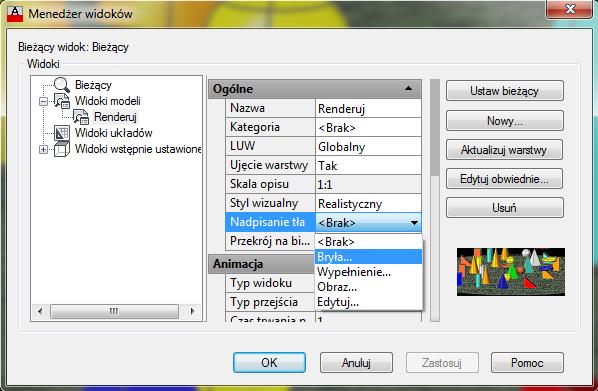The width and height of the screenshot is (598, 391).
Task: Click the Widoki wstępnie ustawione cube icon
Action: (x=62, y=149)
